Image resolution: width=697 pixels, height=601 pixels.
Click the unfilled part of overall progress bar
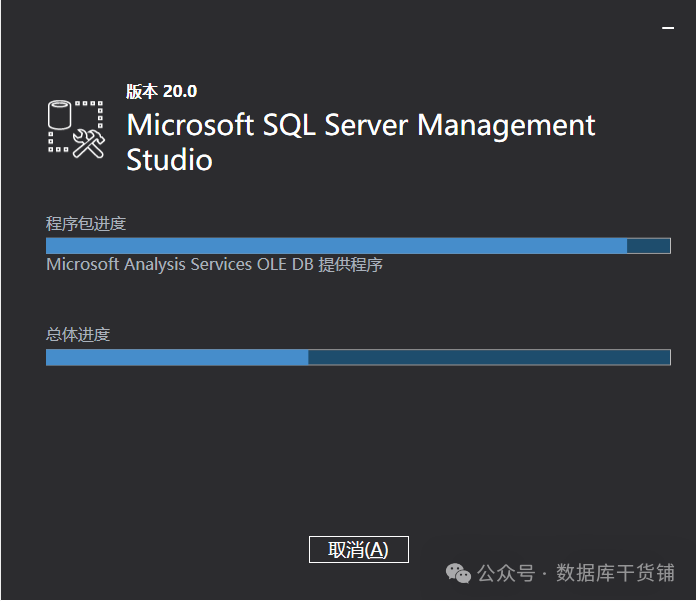(x=488, y=357)
